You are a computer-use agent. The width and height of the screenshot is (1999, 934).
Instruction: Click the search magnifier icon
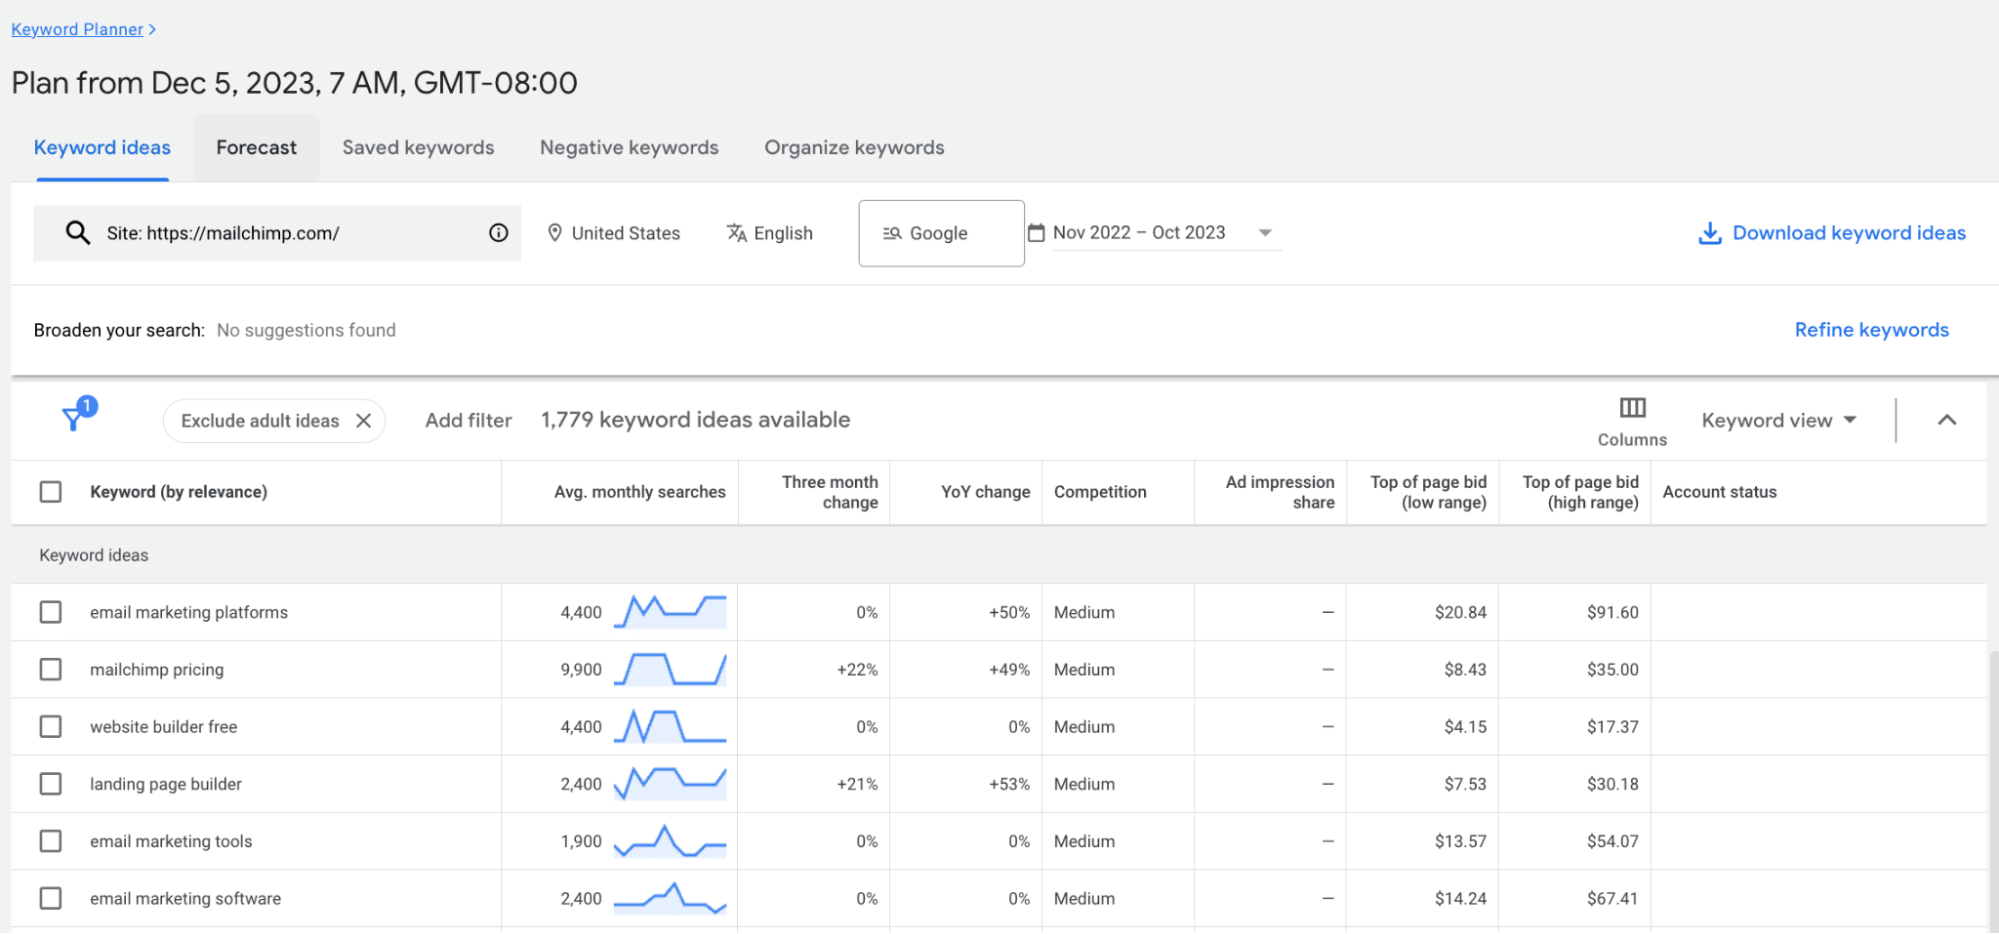[78, 233]
